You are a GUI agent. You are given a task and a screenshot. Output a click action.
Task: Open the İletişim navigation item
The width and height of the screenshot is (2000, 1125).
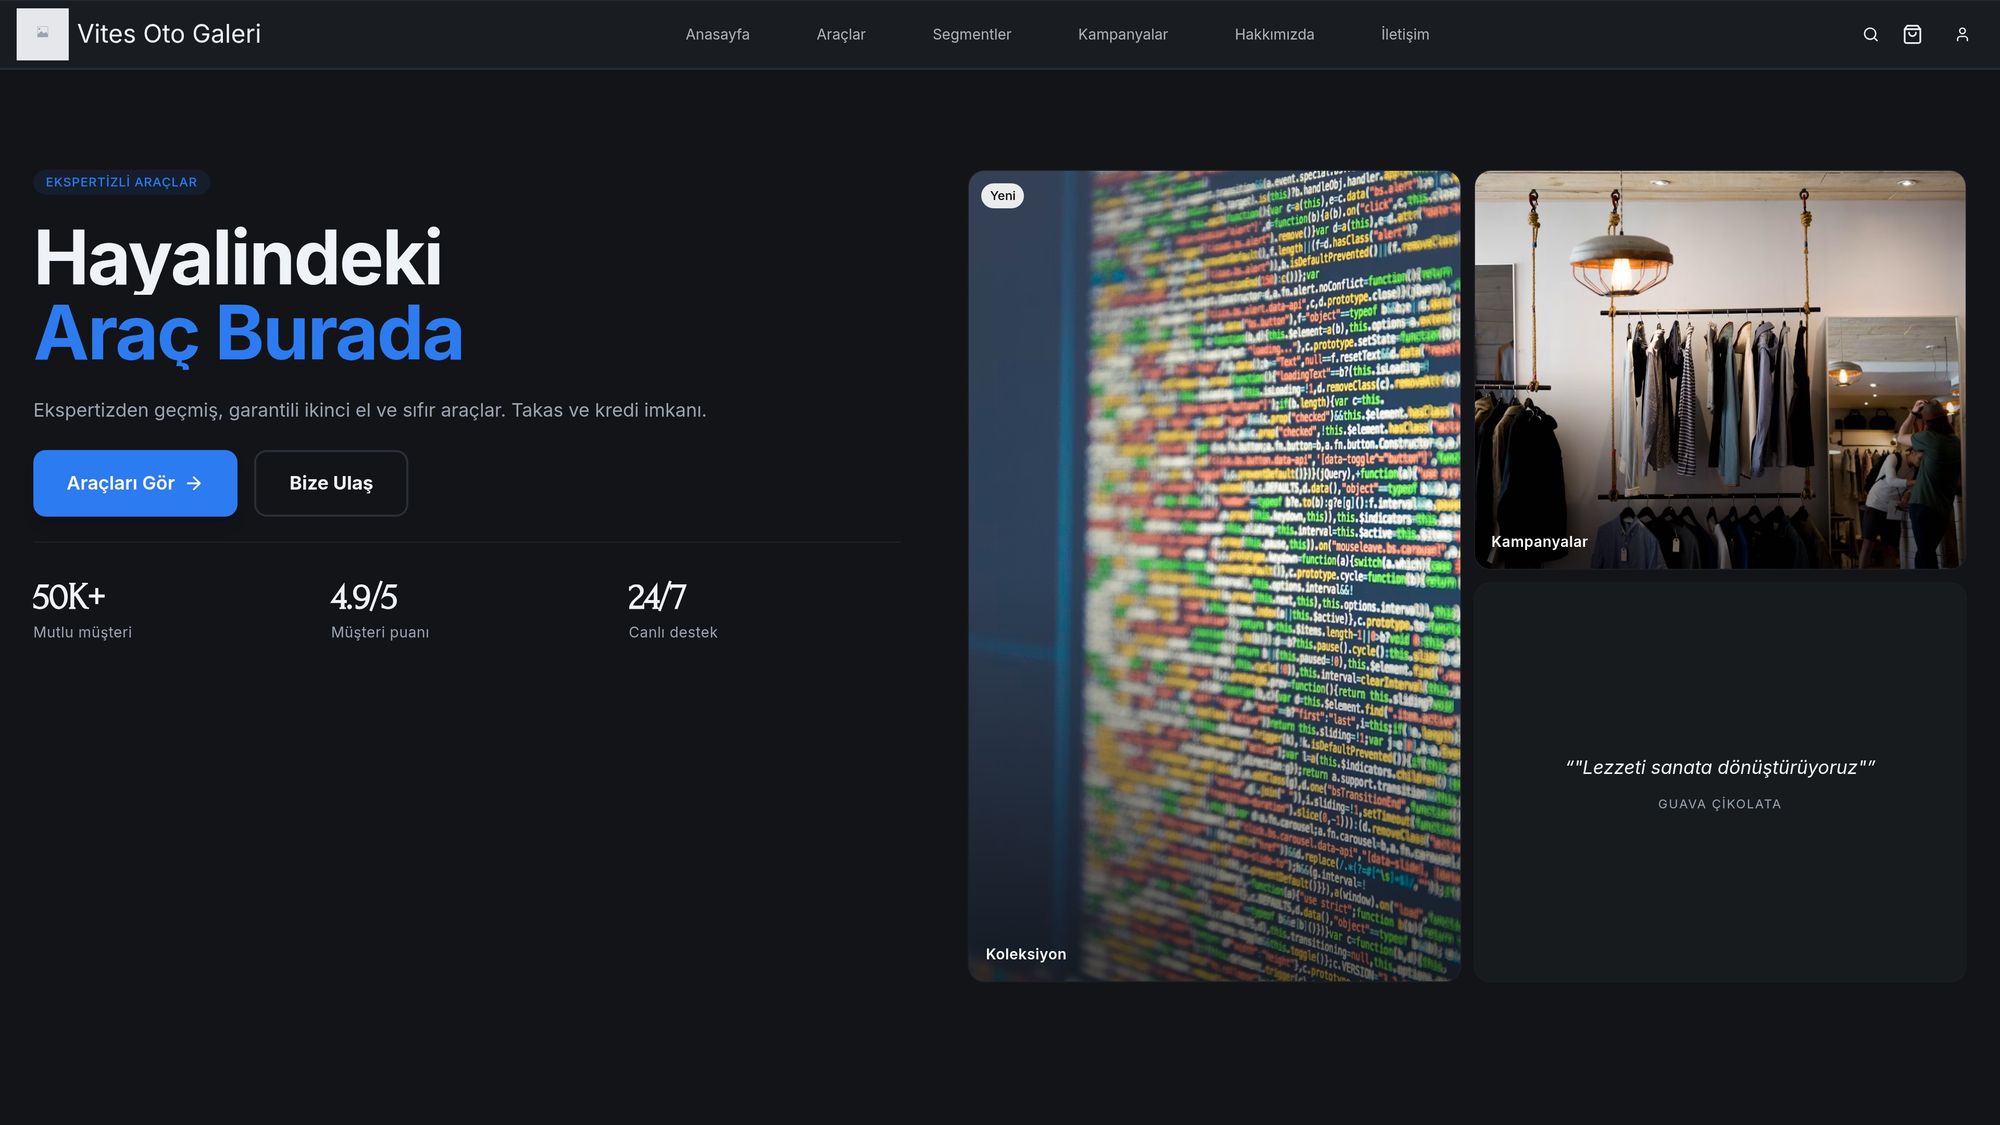[x=1405, y=34]
